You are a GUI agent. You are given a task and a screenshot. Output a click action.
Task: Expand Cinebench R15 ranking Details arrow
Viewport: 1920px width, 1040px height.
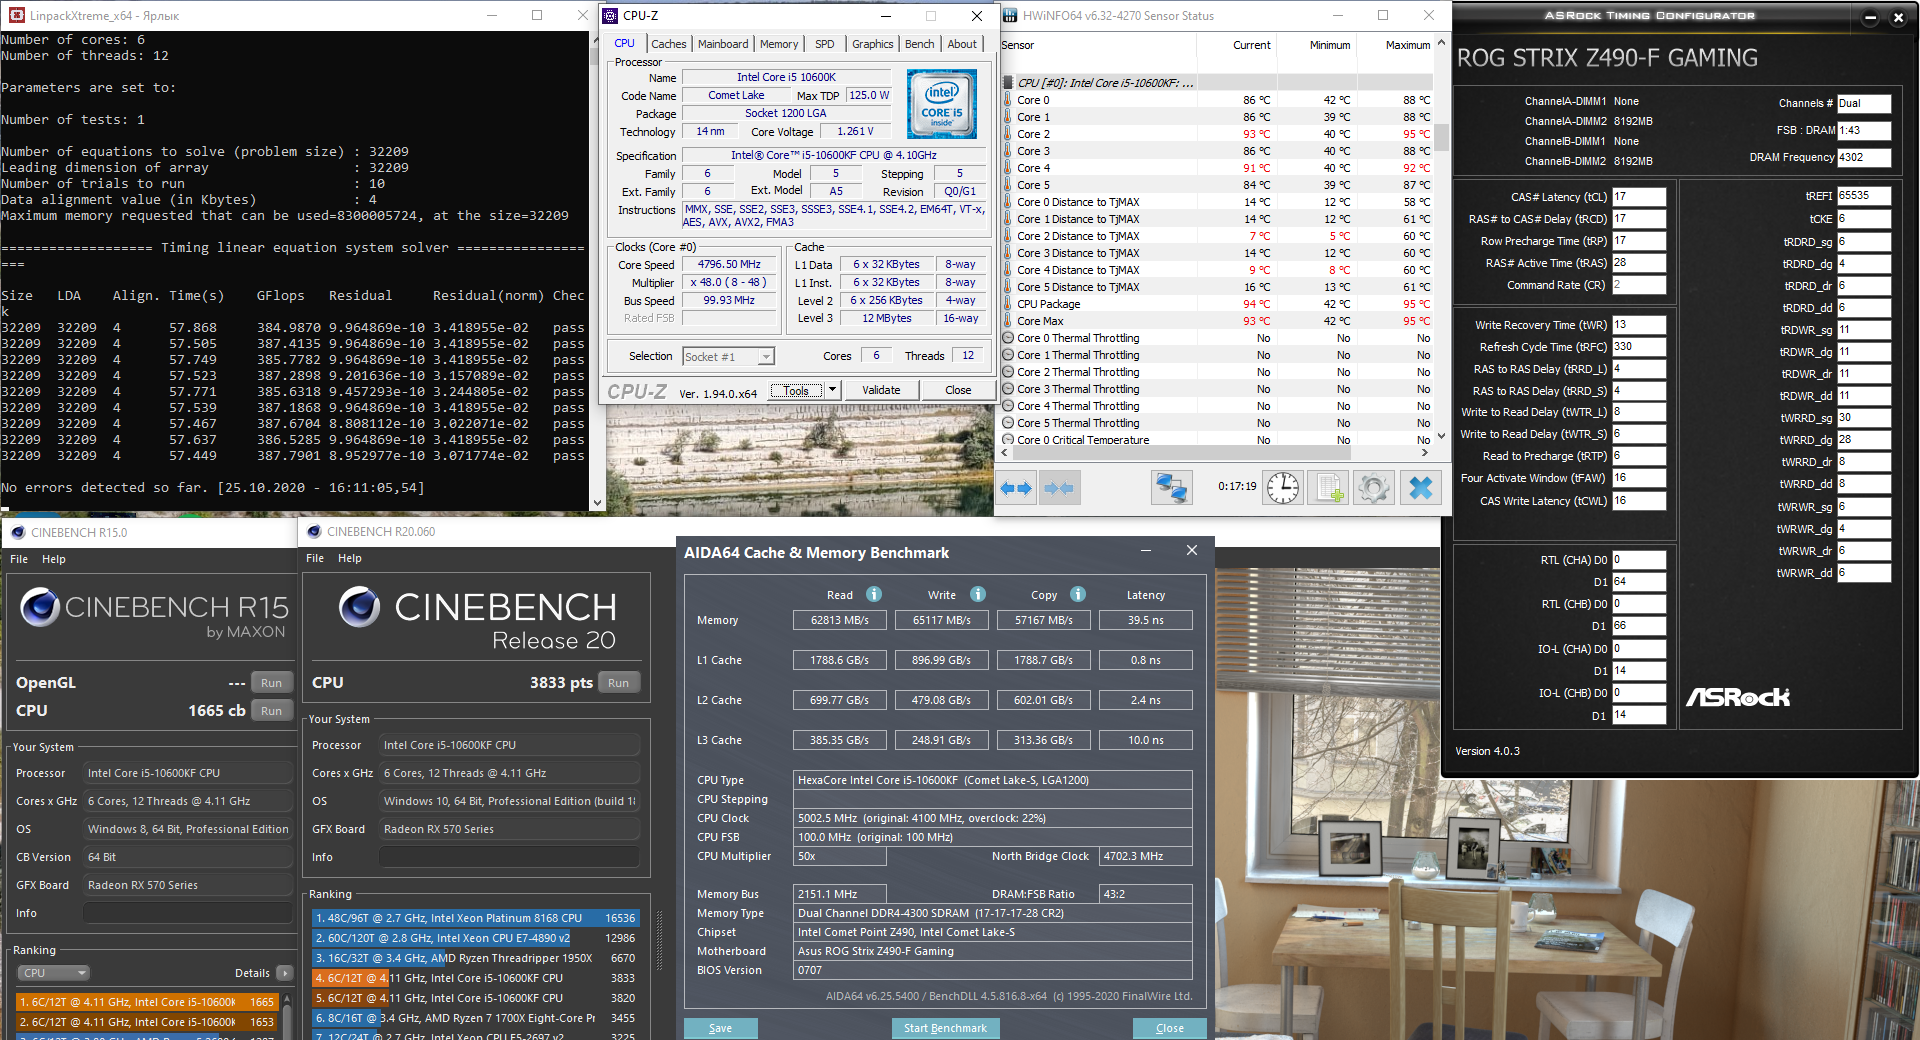point(285,973)
